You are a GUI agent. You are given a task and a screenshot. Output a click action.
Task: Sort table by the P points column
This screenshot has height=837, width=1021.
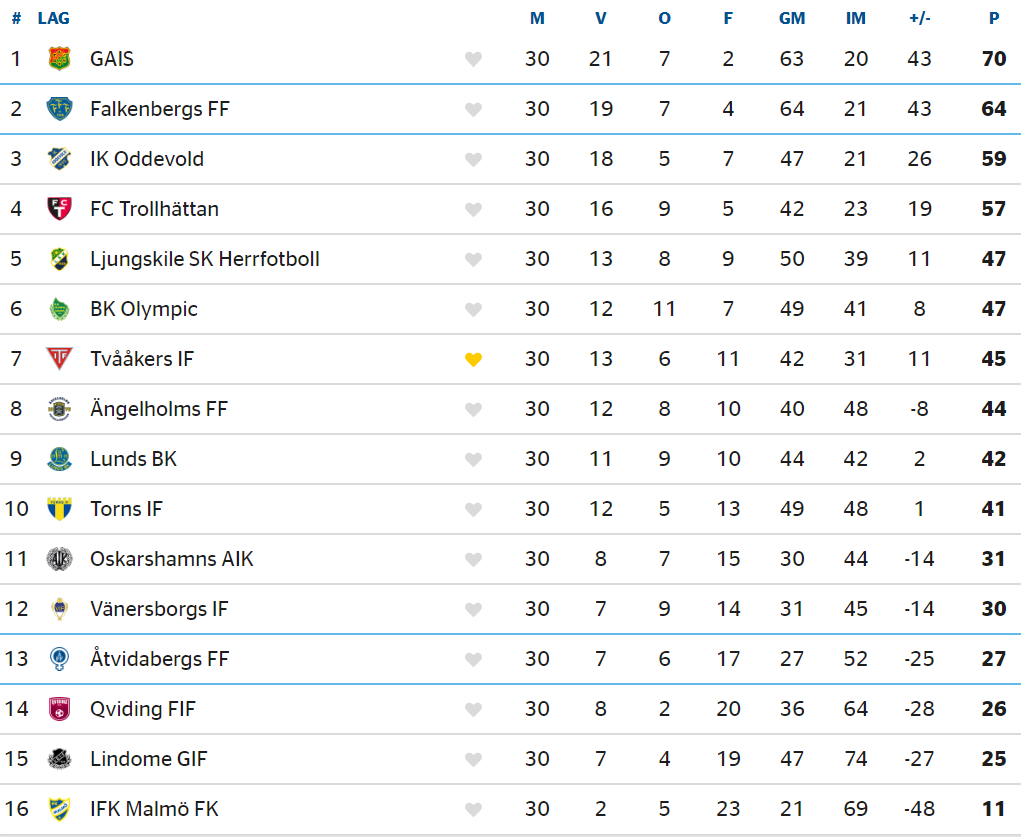click(x=994, y=18)
